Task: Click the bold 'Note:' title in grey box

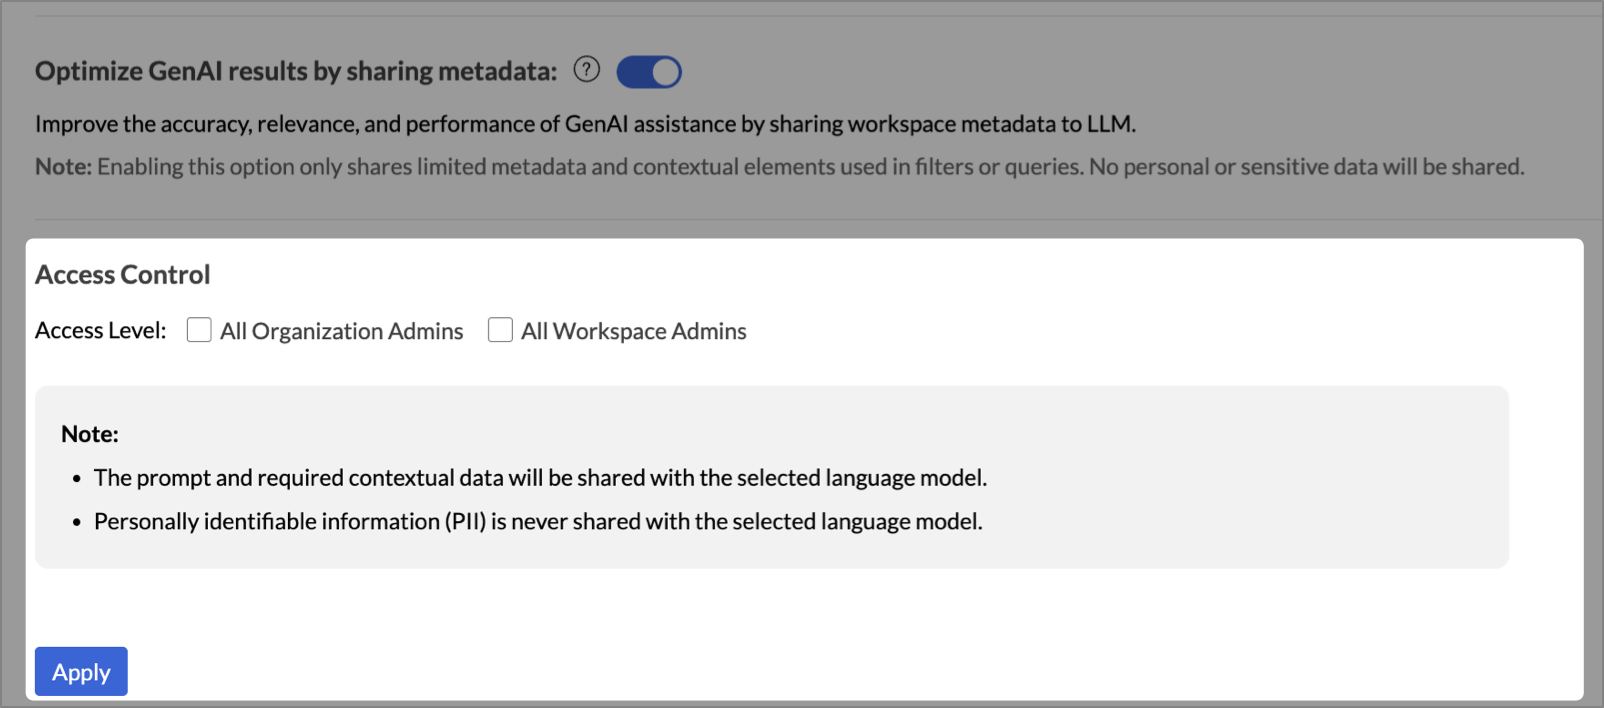Action: pyautogui.click(x=89, y=434)
